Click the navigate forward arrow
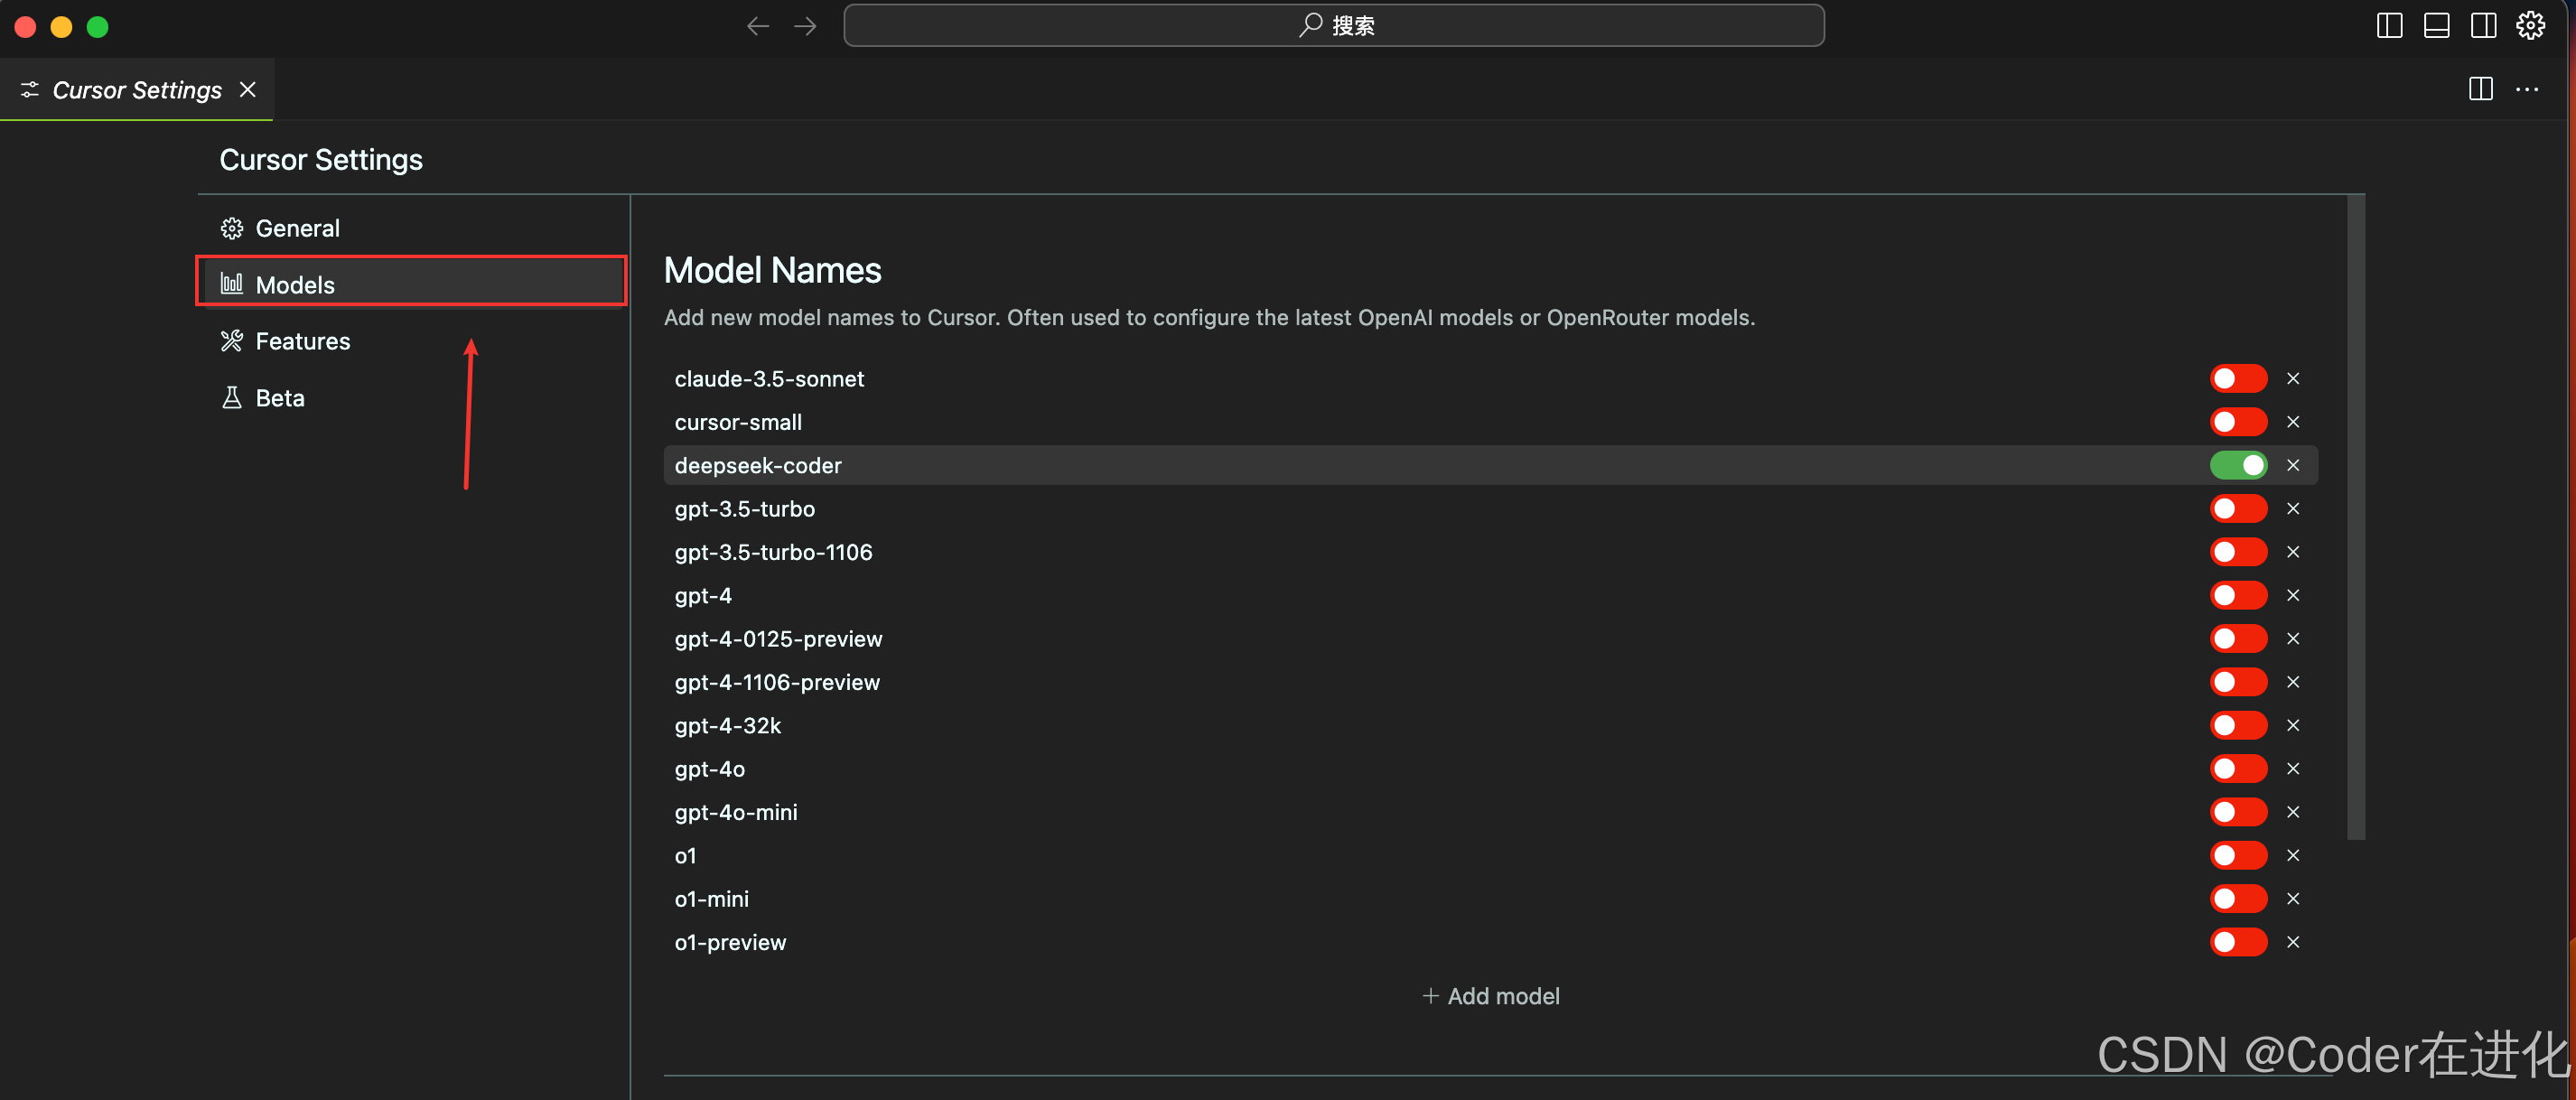2576x1100 pixels. coord(805,26)
